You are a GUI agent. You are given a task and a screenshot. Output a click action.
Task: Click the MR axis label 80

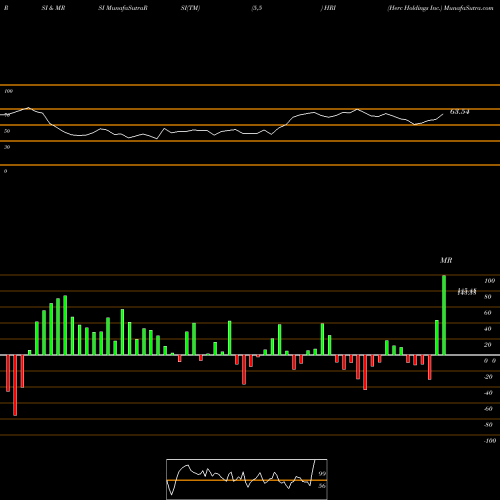coord(488,297)
